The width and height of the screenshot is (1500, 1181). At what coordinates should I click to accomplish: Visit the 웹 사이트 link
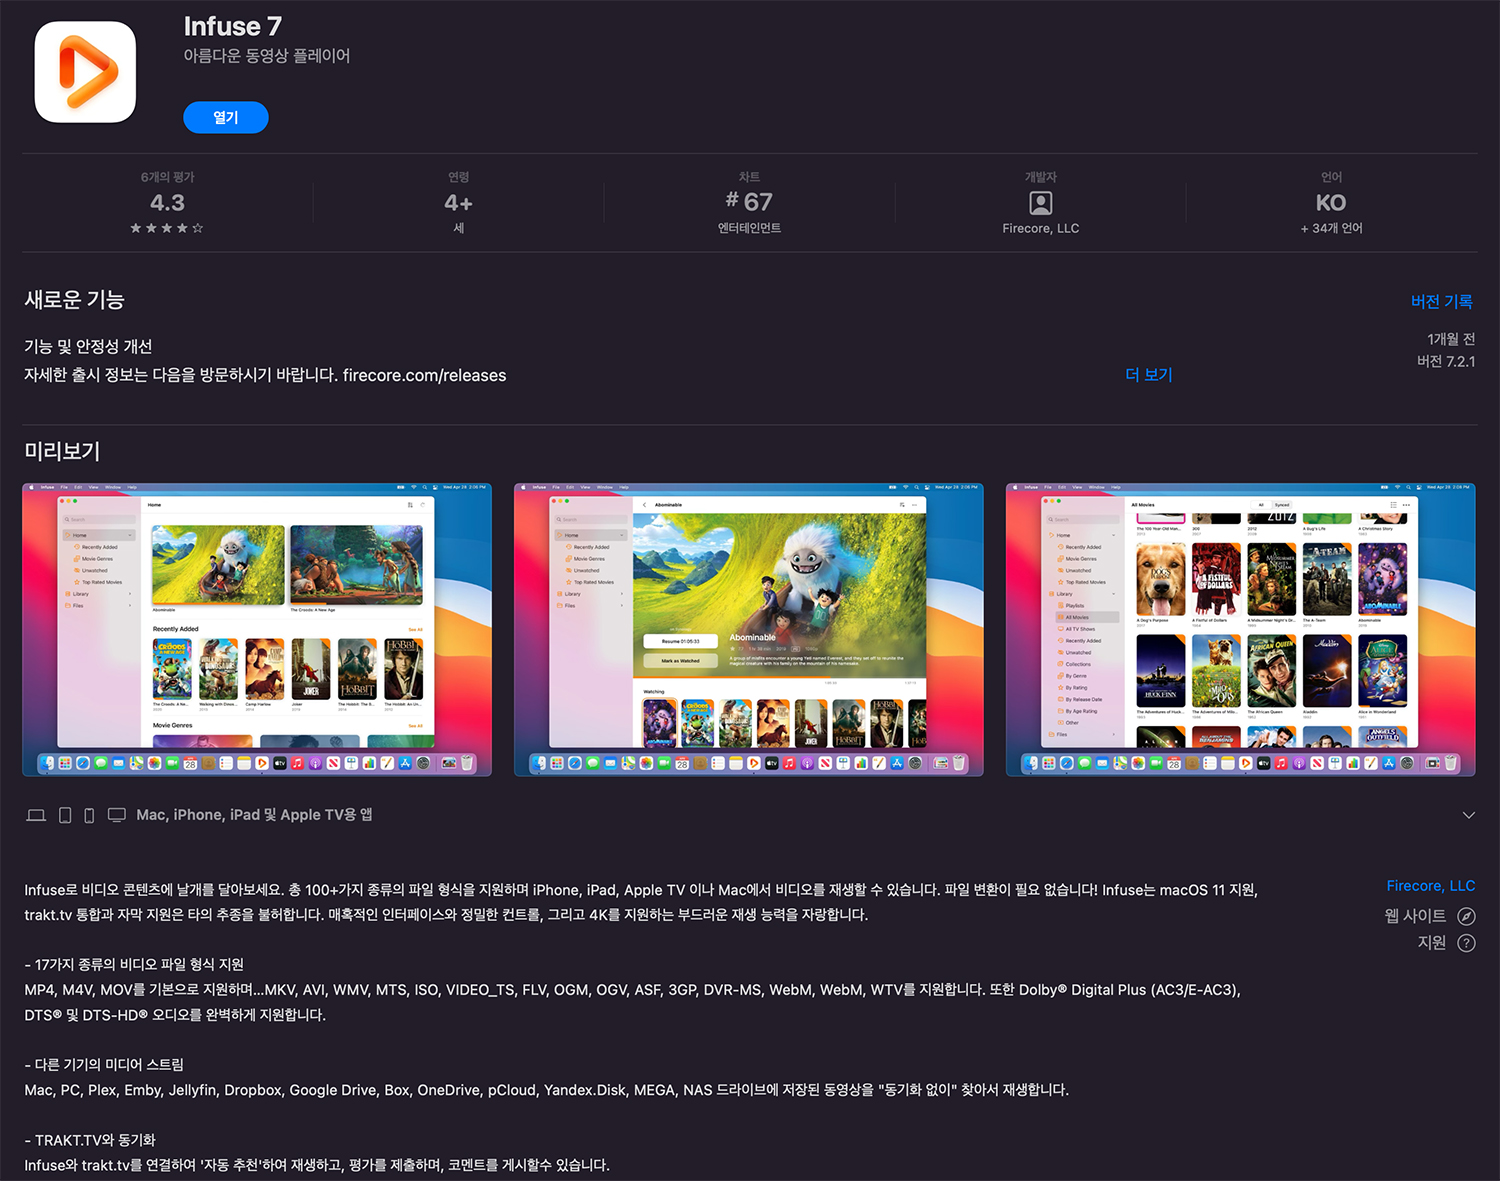(x=1415, y=916)
